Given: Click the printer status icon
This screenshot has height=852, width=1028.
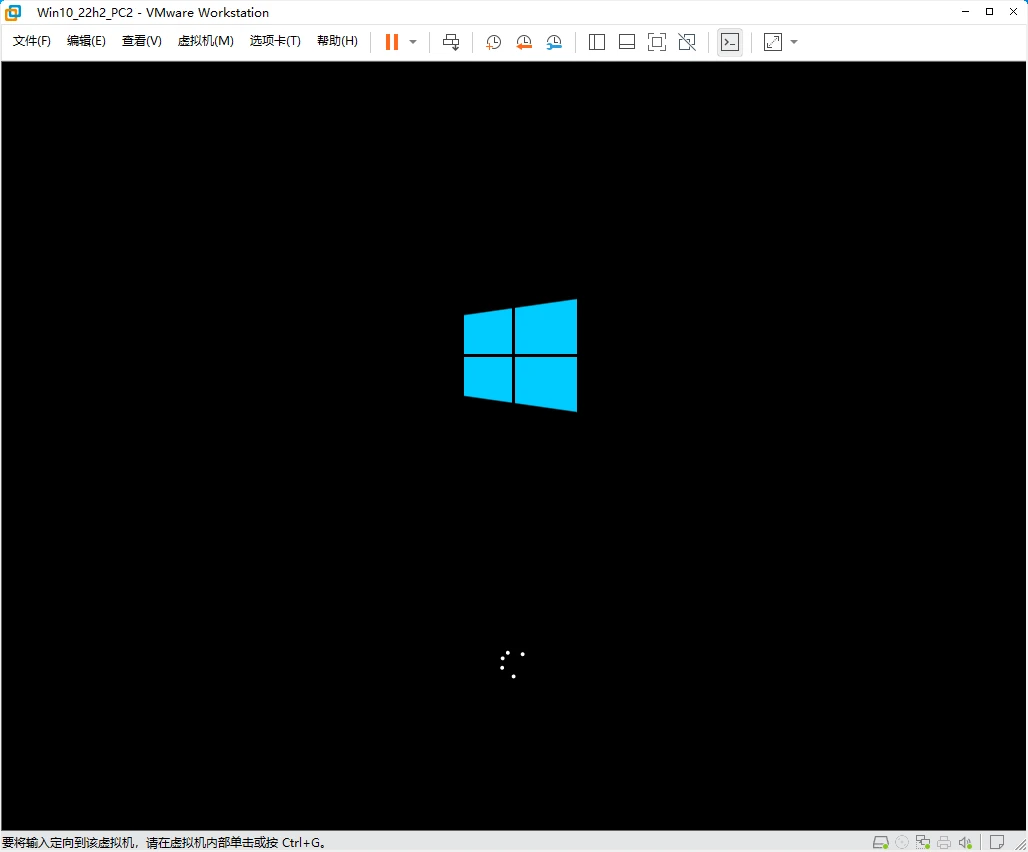Looking at the screenshot, I should point(944,842).
